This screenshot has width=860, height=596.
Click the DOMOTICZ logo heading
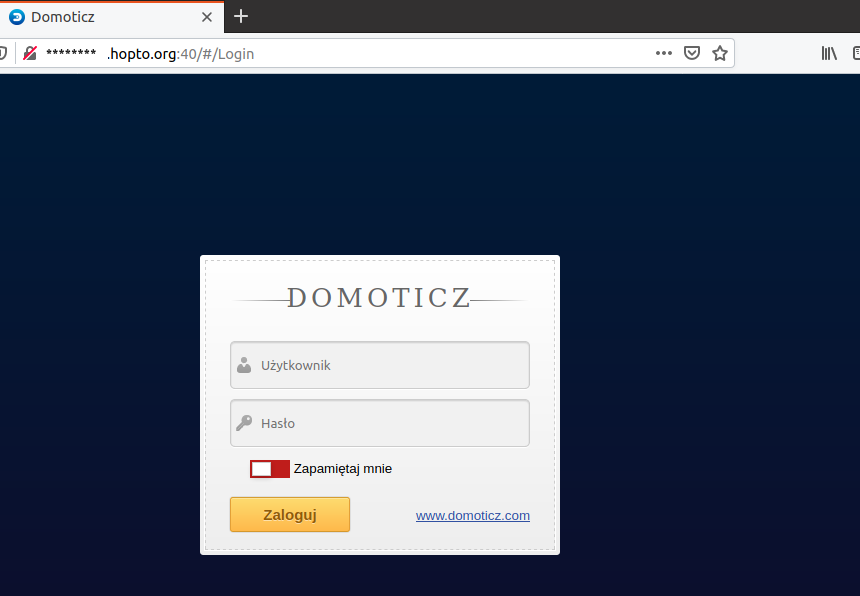coord(379,298)
